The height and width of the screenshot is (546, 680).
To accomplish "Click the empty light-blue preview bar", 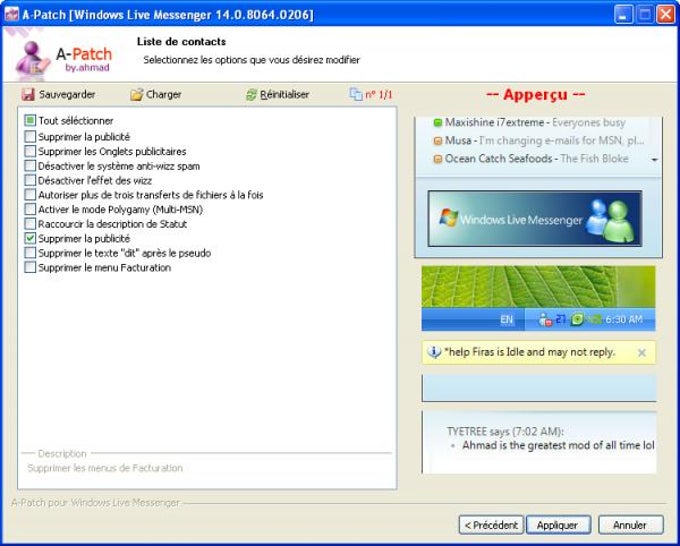I will pos(539,388).
